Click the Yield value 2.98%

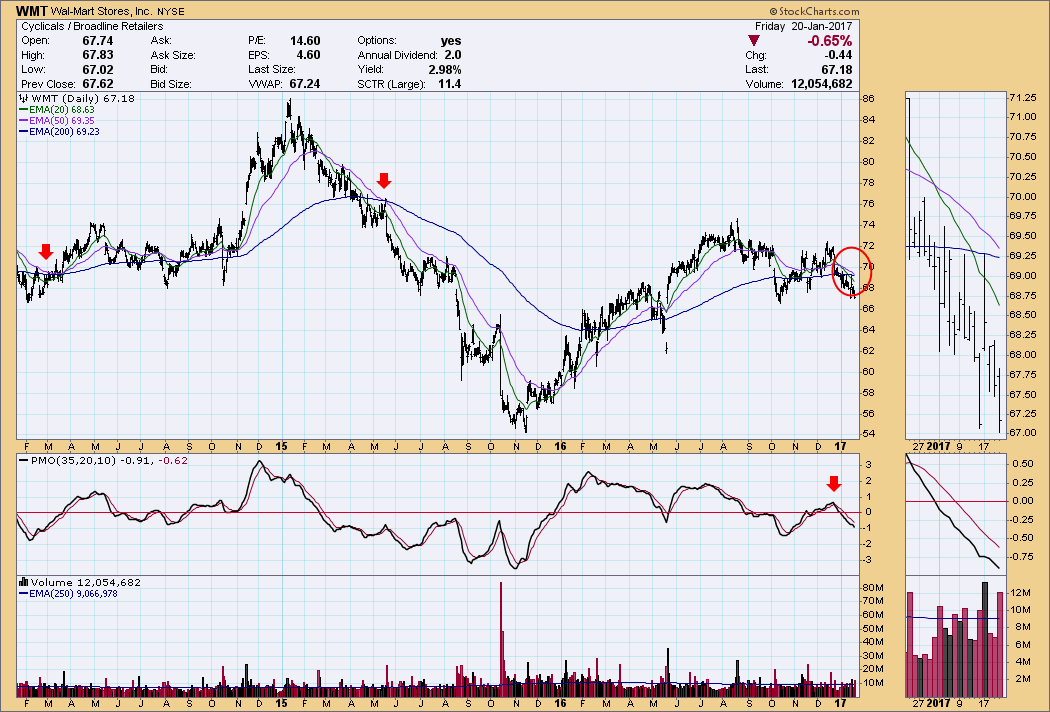(x=445, y=70)
